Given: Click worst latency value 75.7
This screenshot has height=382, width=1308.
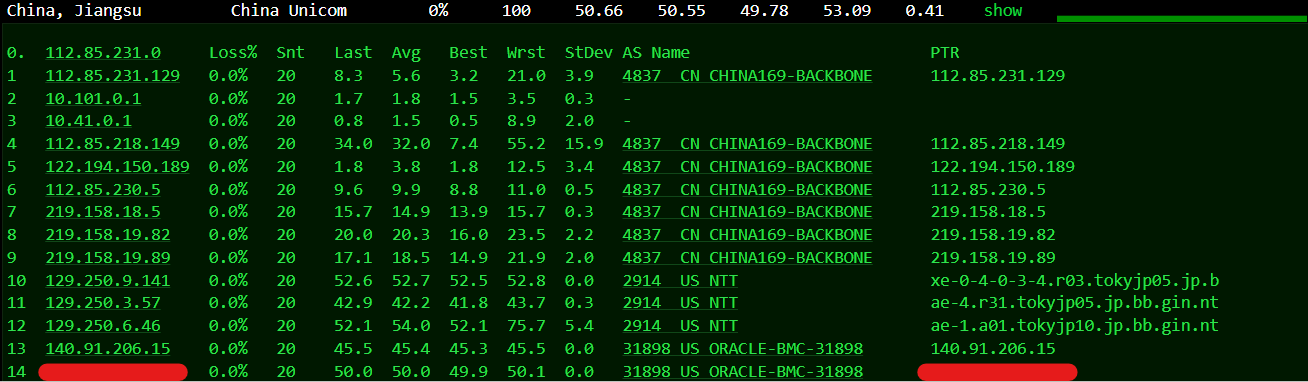Looking at the screenshot, I should tap(526, 327).
